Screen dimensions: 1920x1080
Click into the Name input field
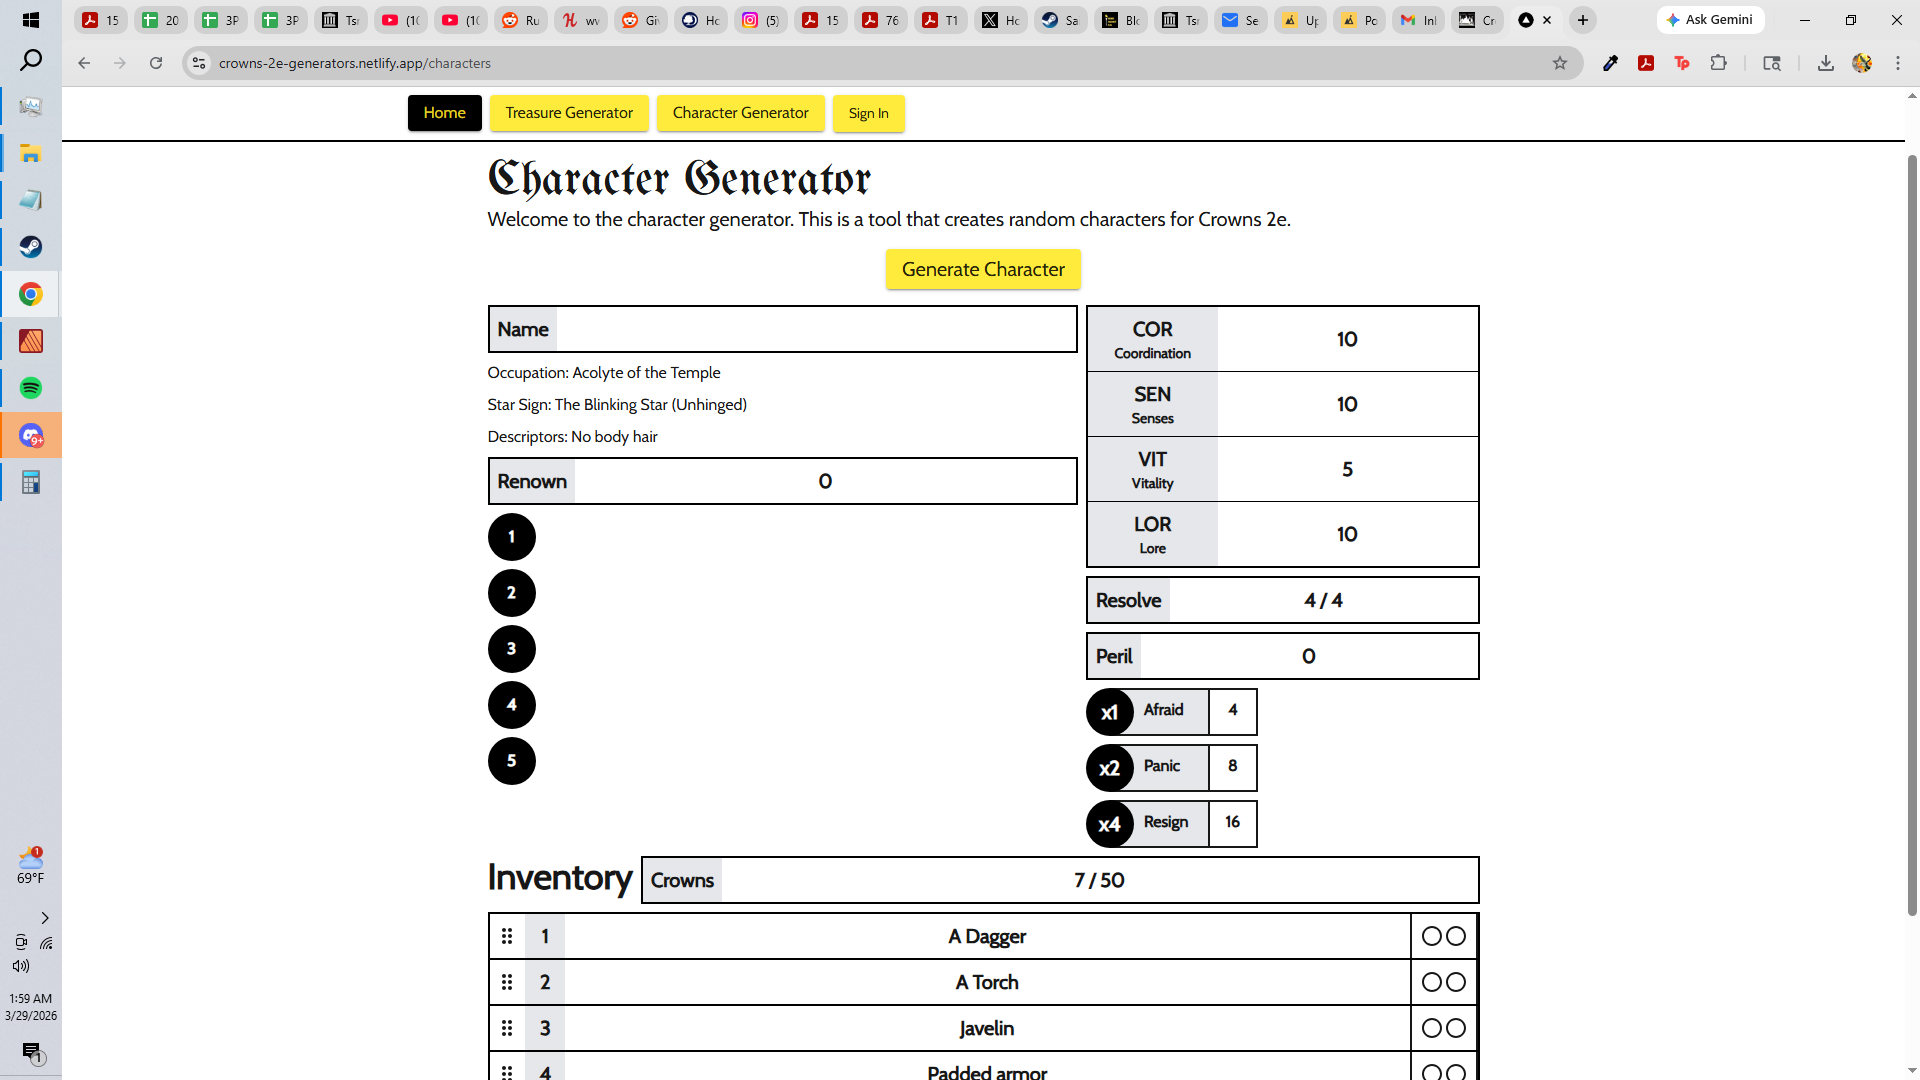pyautogui.click(x=814, y=329)
